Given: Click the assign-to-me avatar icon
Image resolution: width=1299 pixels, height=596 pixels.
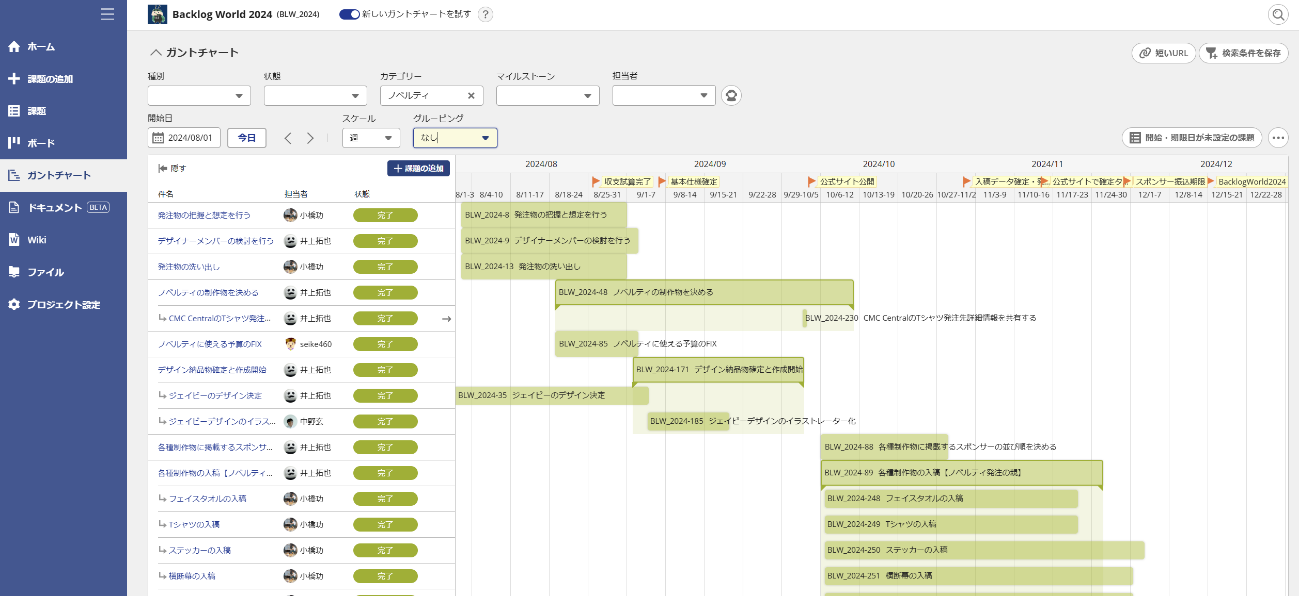Looking at the screenshot, I should (731, 96).
